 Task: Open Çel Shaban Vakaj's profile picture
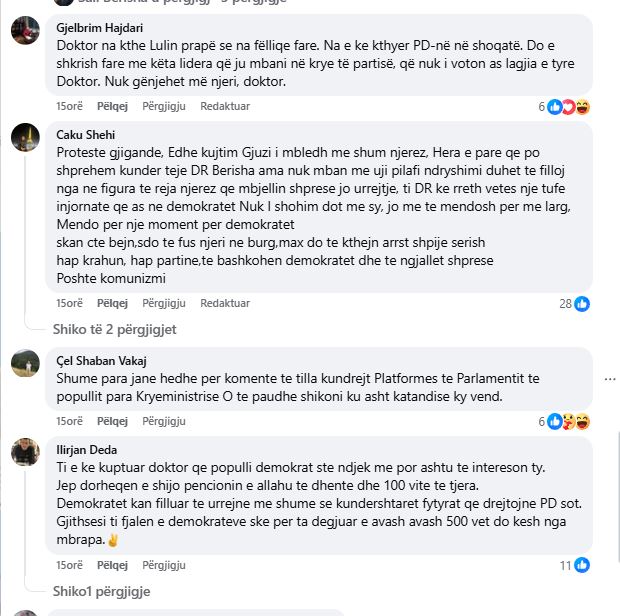tap(25, 363)
